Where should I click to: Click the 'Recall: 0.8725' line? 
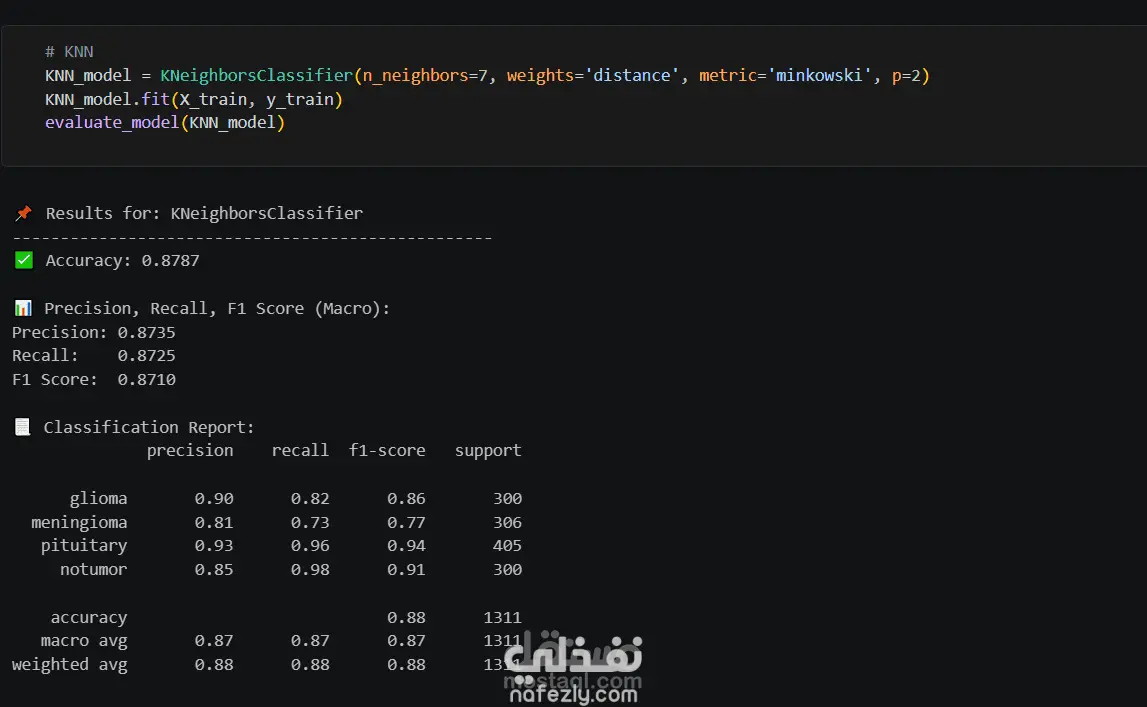(x=94, y=355)
